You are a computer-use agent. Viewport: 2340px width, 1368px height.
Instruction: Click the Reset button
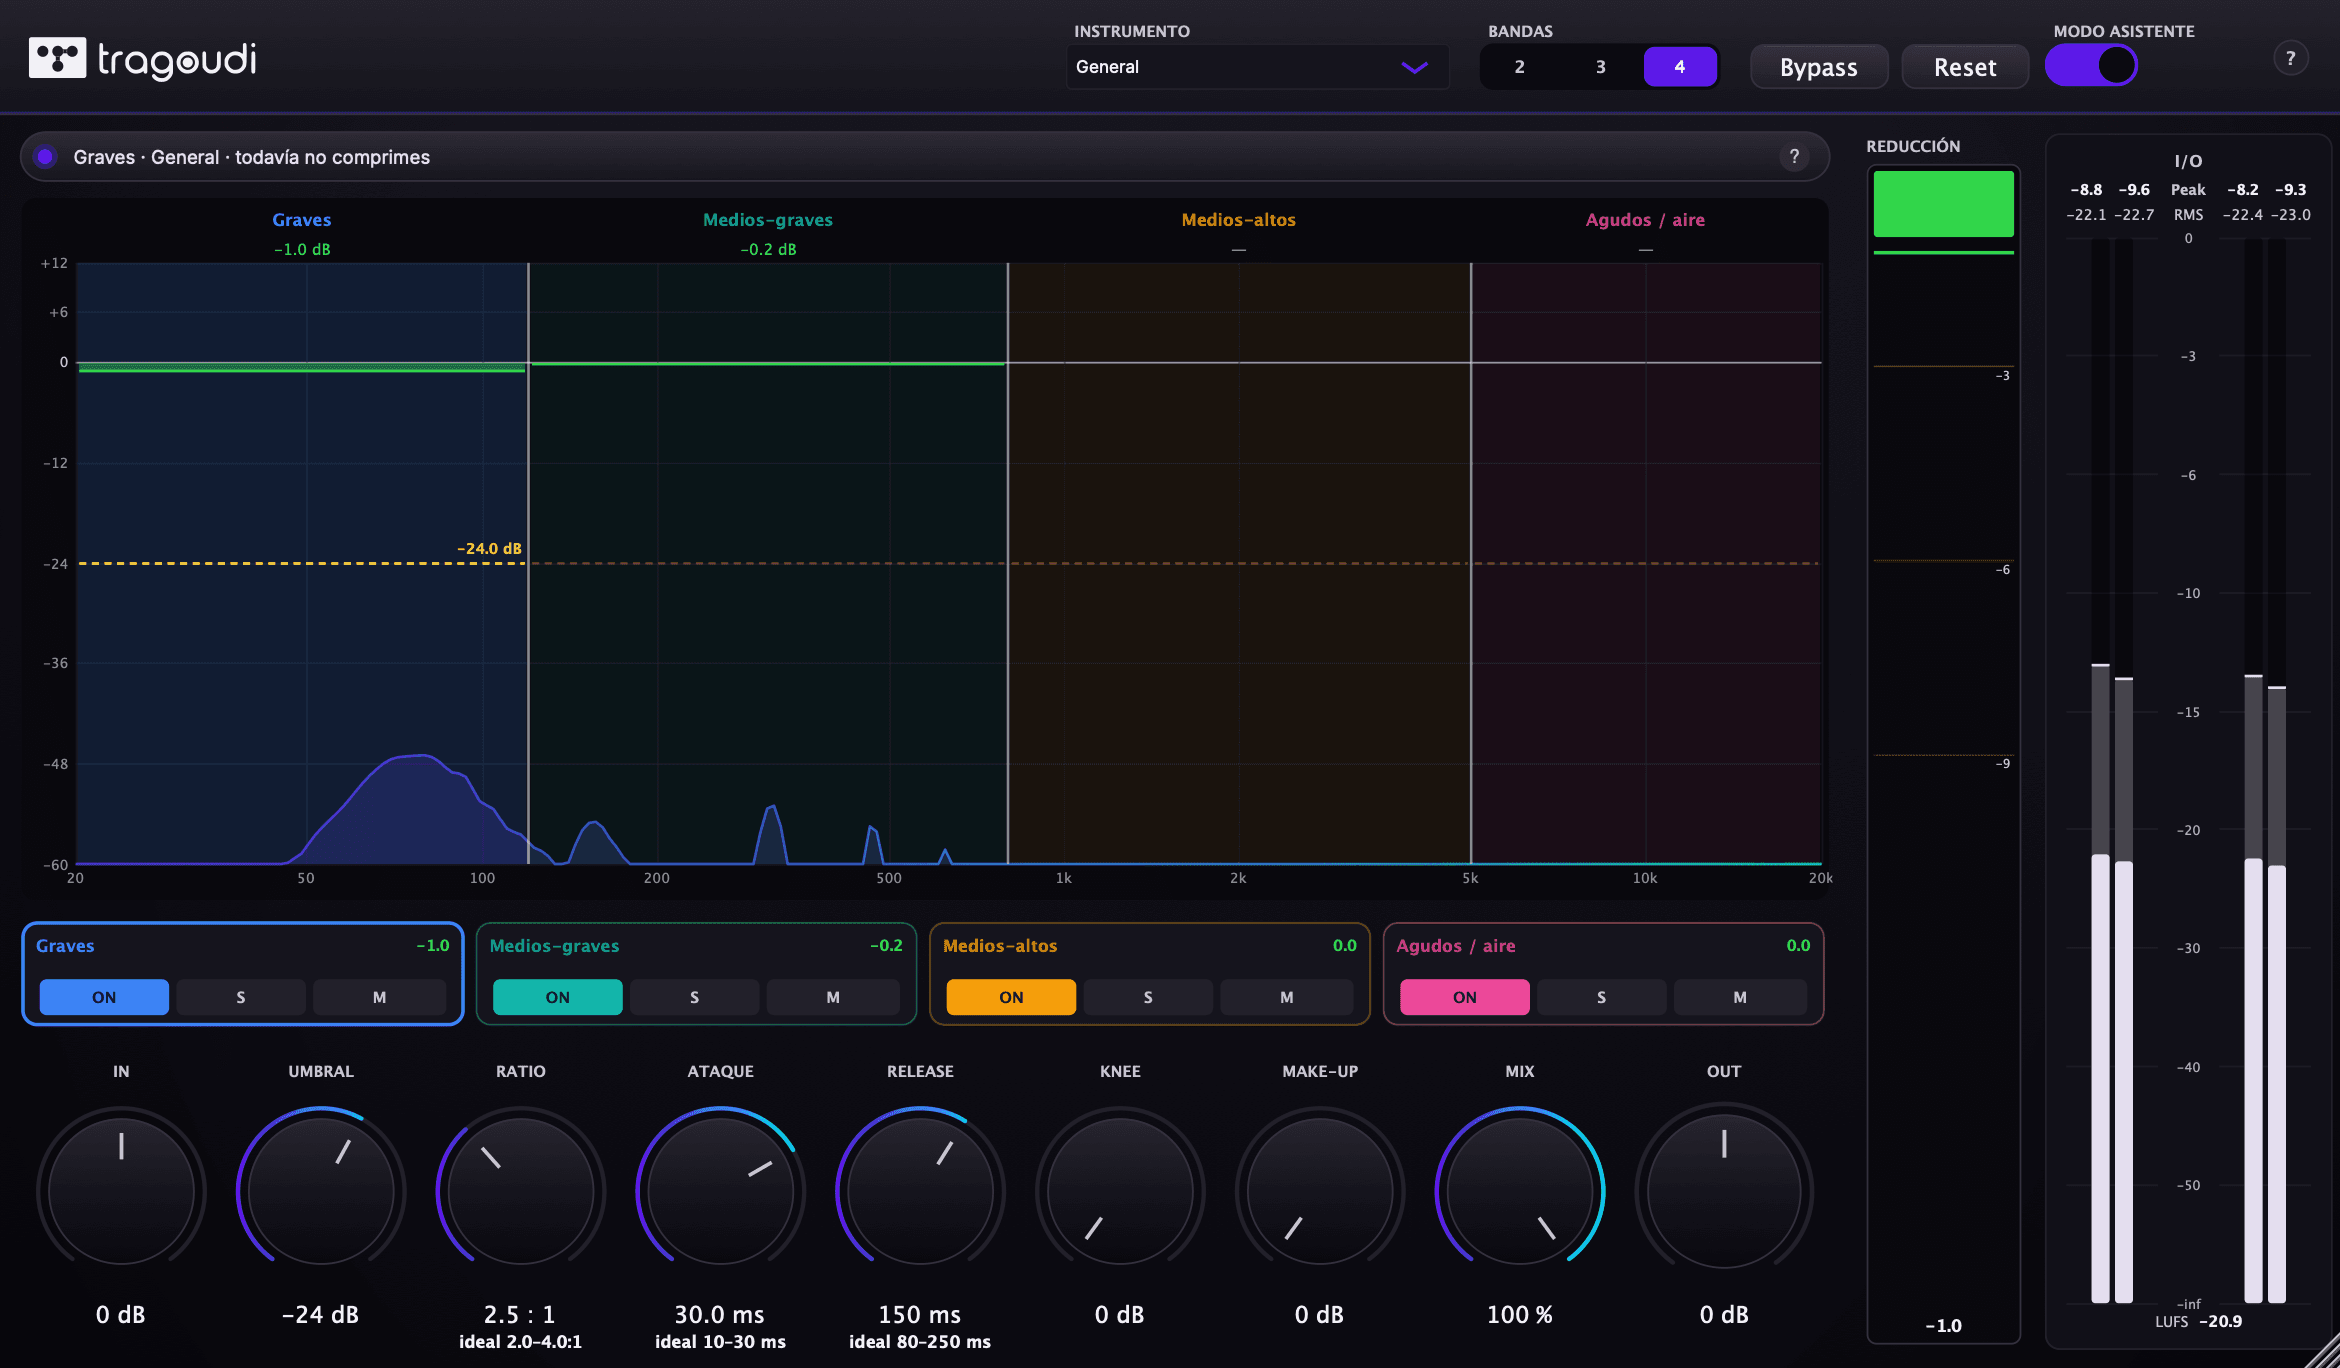[1964, 67]
